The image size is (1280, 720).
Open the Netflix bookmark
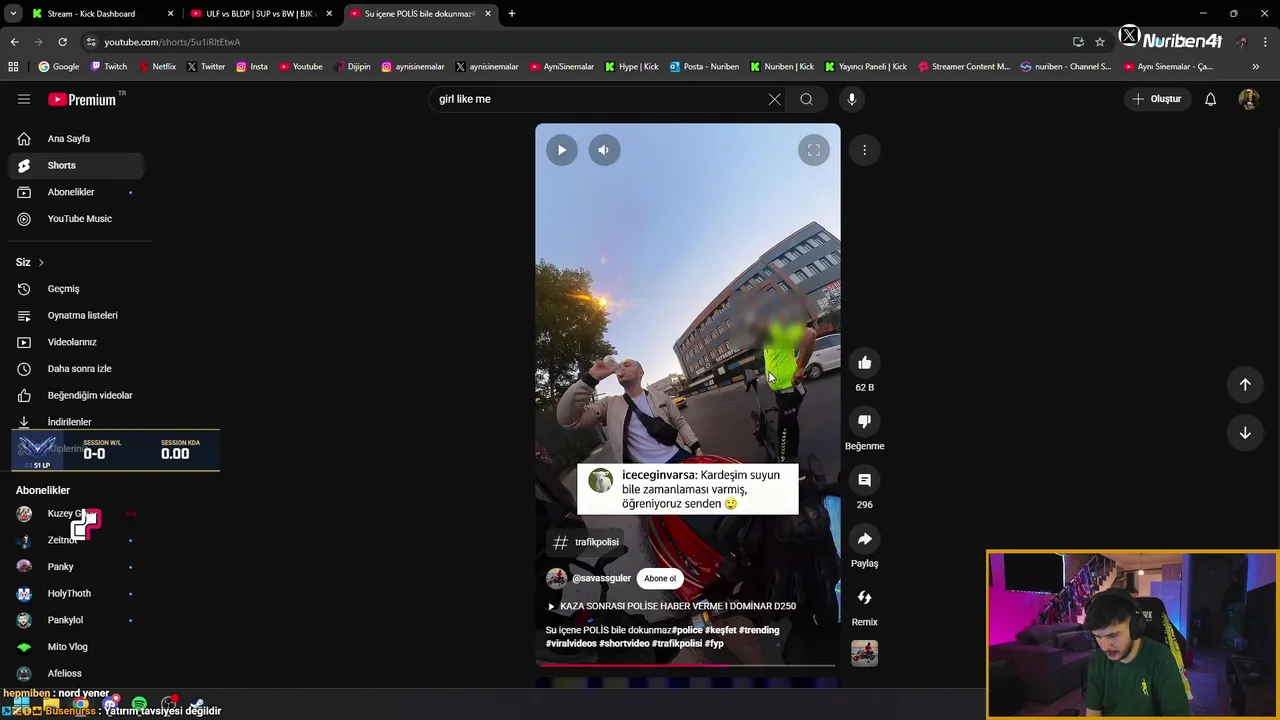pyautogui.click(x=157, y=67)
